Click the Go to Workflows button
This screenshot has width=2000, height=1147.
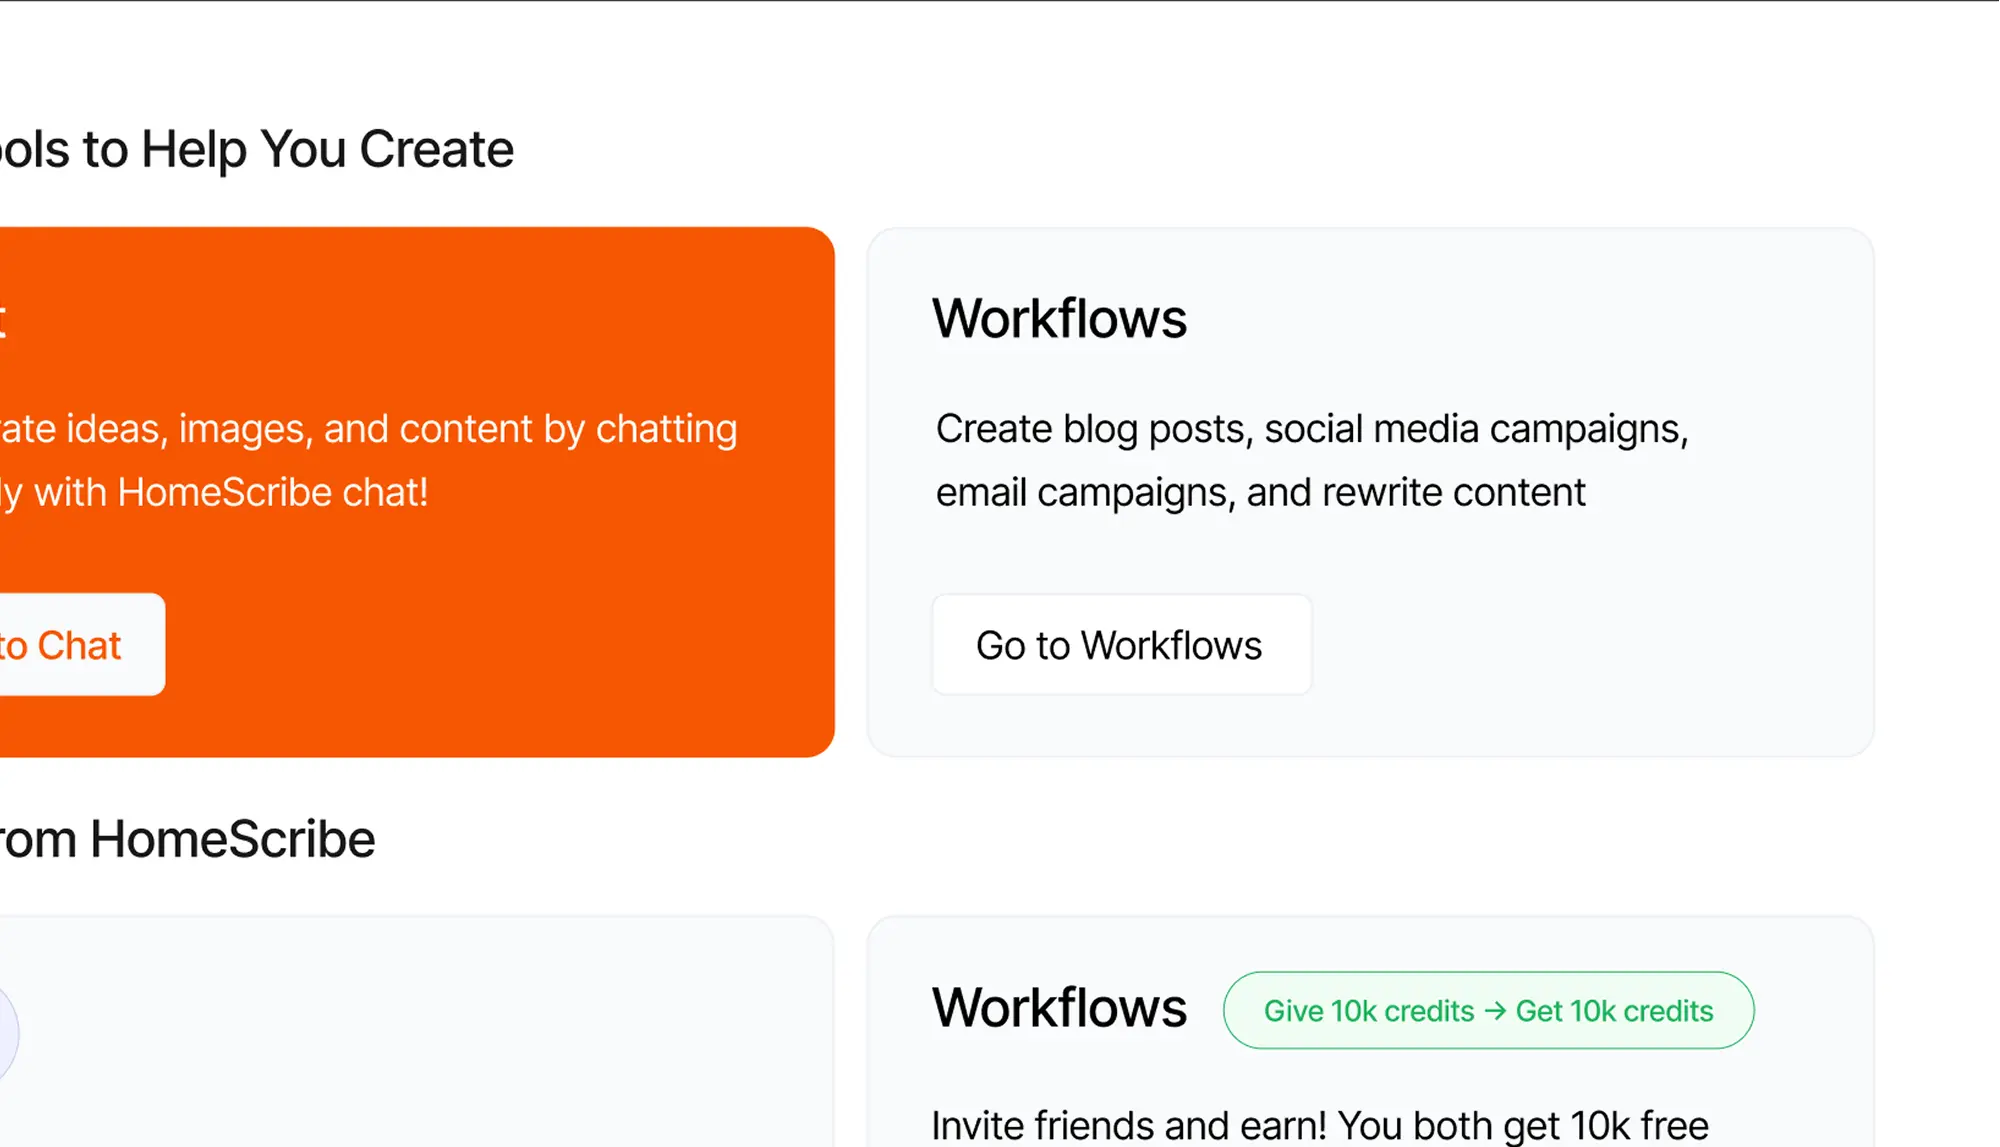(x=1120, y=645)
